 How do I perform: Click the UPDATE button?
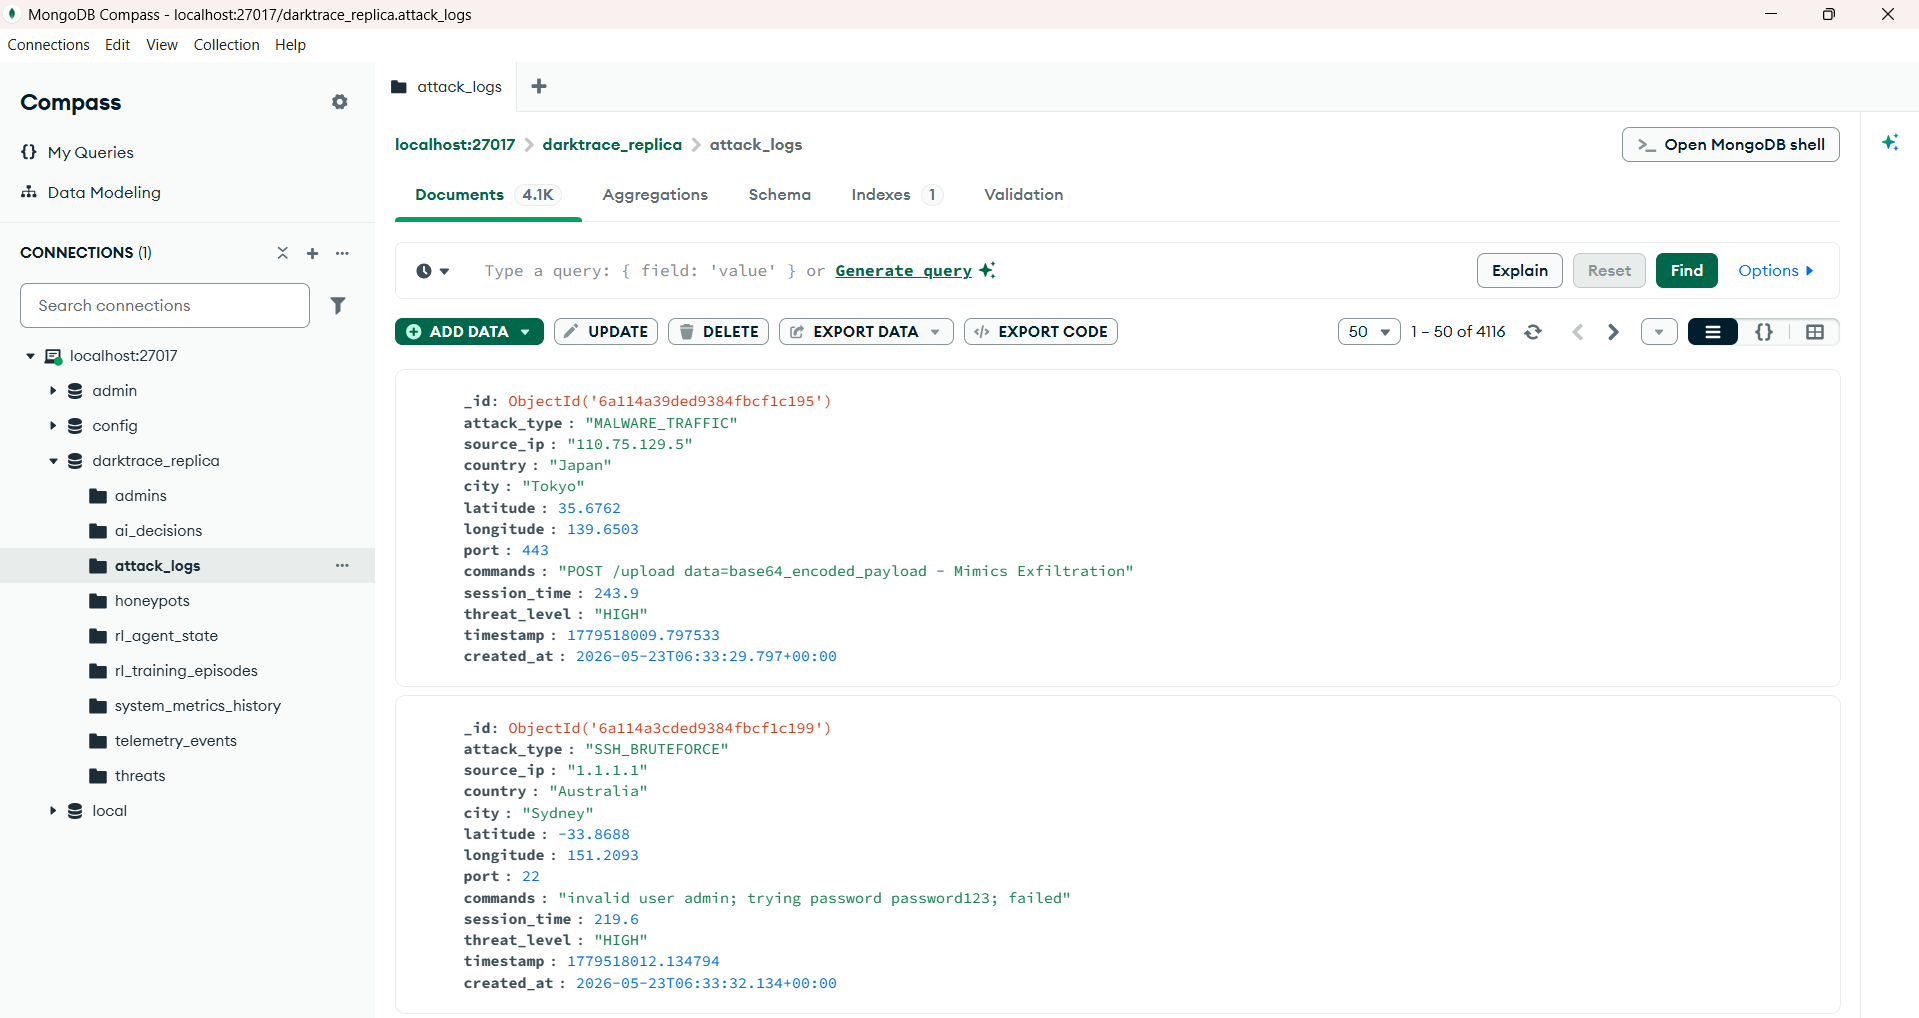pos(605,332)
